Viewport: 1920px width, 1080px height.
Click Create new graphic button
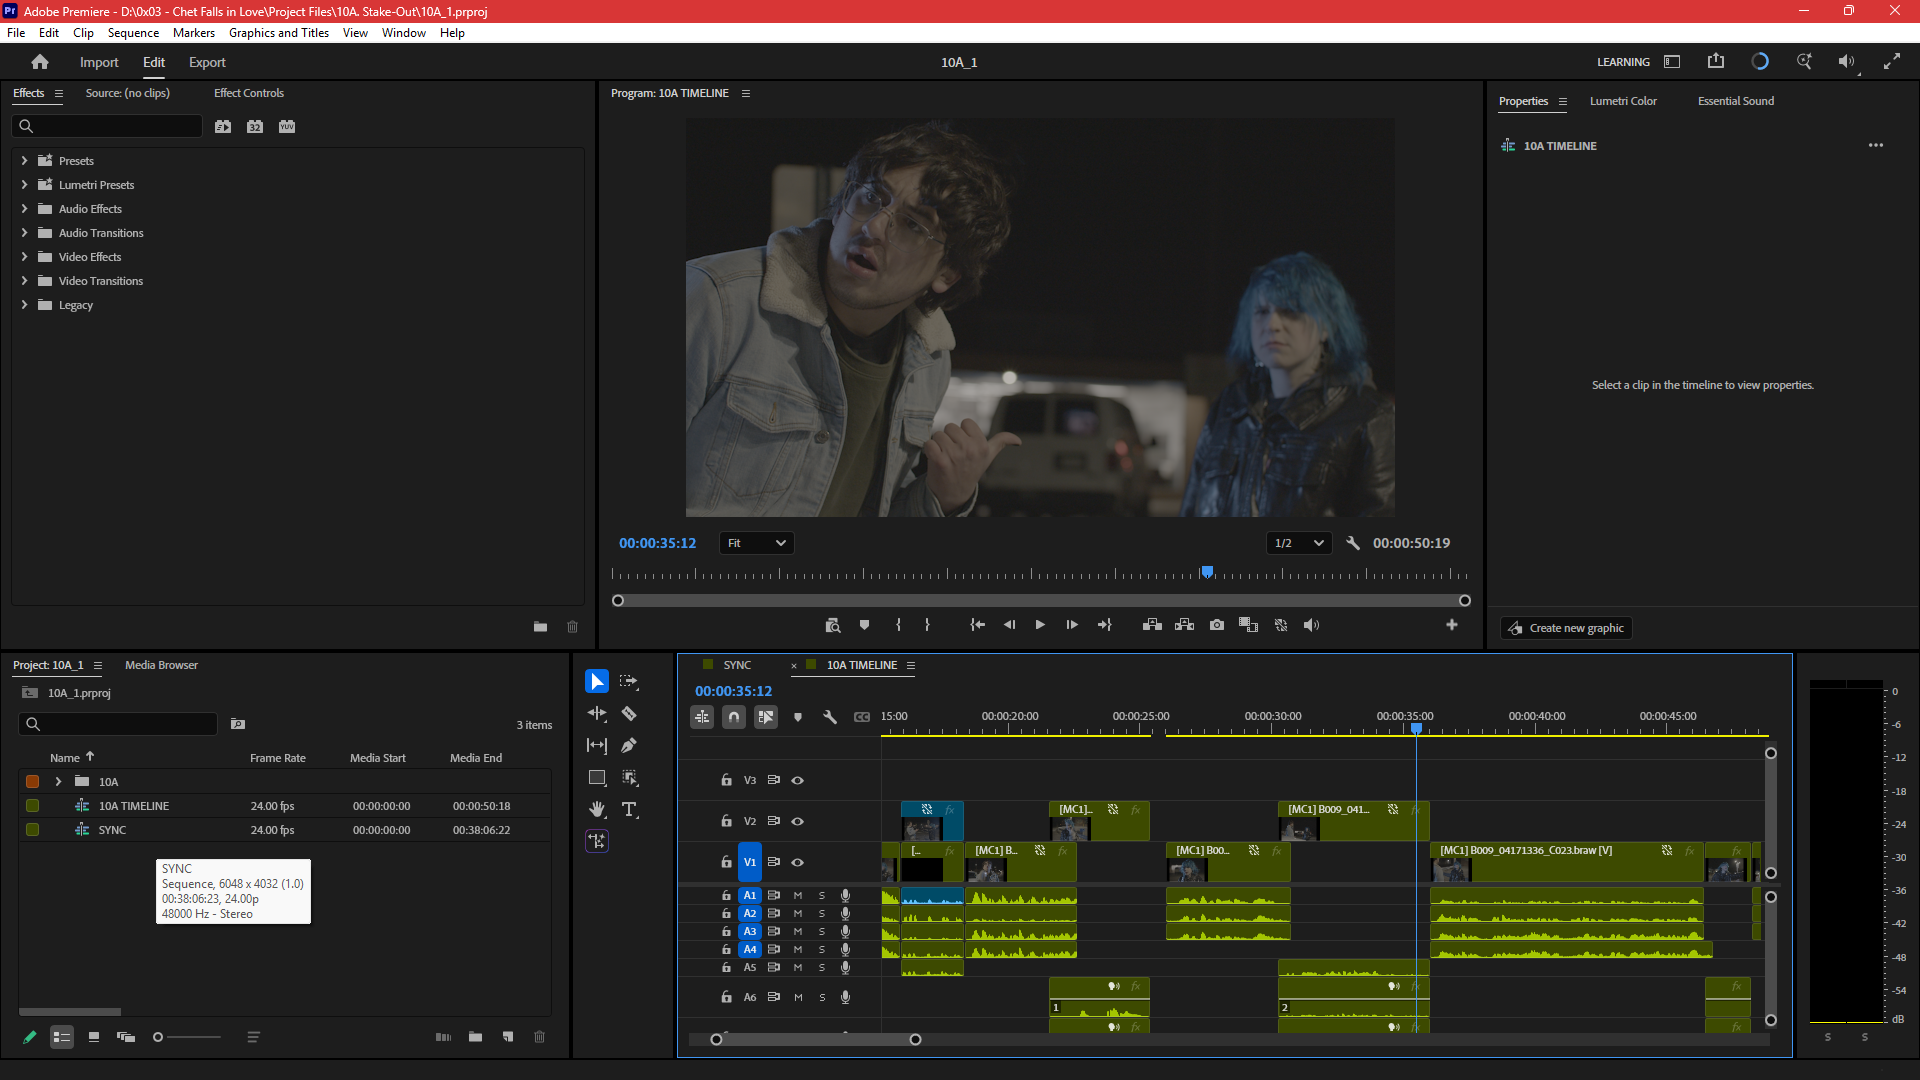click(1566, 628)
